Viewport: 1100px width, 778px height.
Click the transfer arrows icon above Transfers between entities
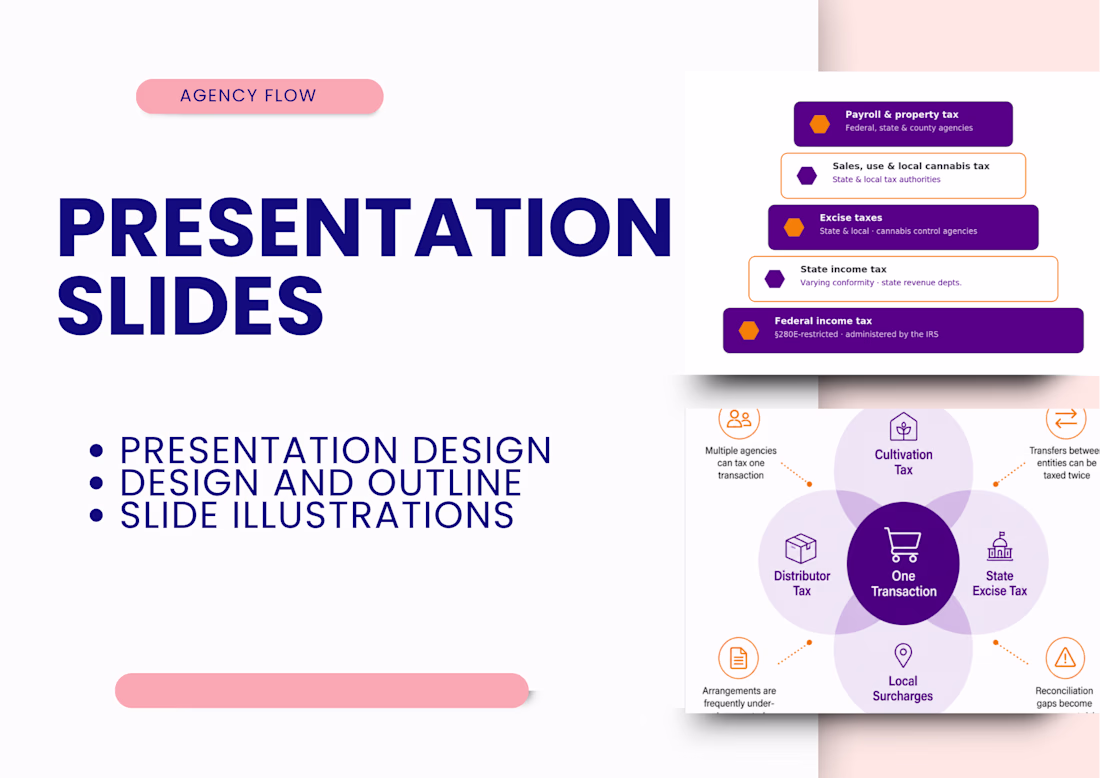tap(1066, 420)
